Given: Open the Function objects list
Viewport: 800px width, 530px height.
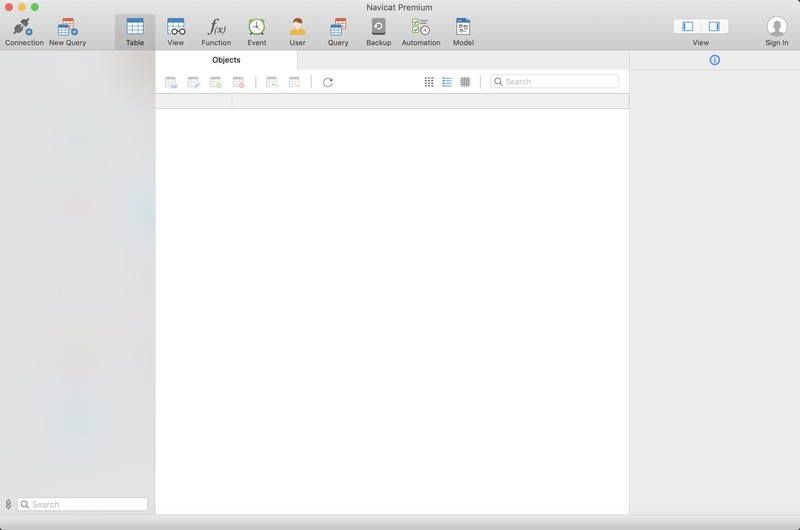Looking at the screenshot, I should click(x=216, y=32).
